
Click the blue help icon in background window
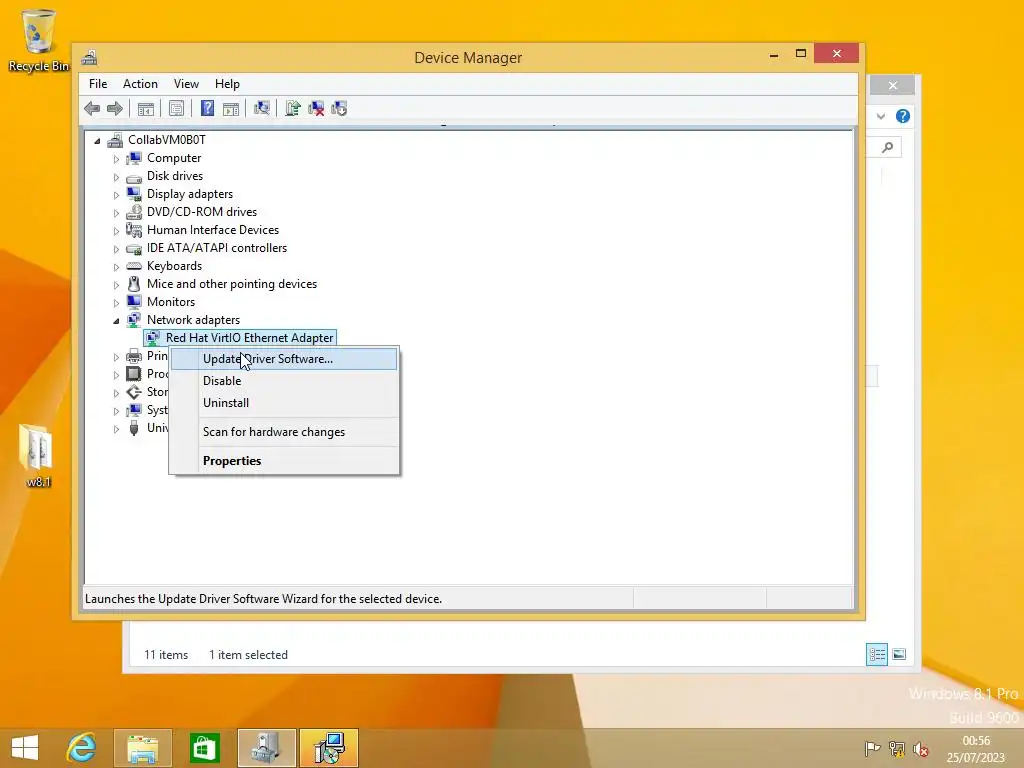pos(903,116)
